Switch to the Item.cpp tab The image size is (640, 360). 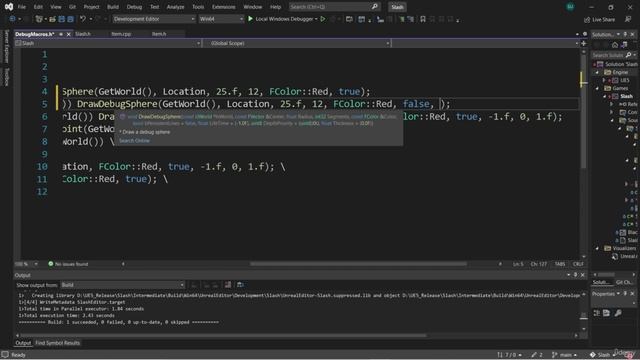pyautogui.click(x=121, y=34)
